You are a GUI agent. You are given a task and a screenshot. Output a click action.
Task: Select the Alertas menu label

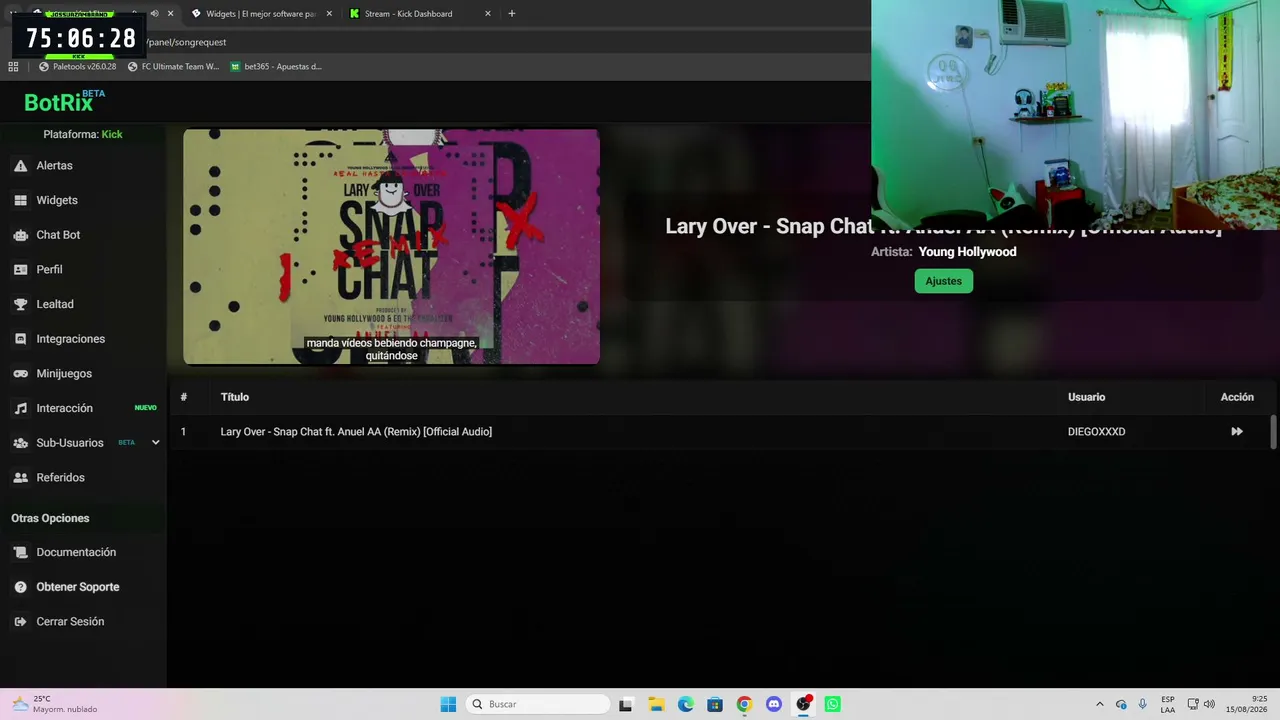54,166
